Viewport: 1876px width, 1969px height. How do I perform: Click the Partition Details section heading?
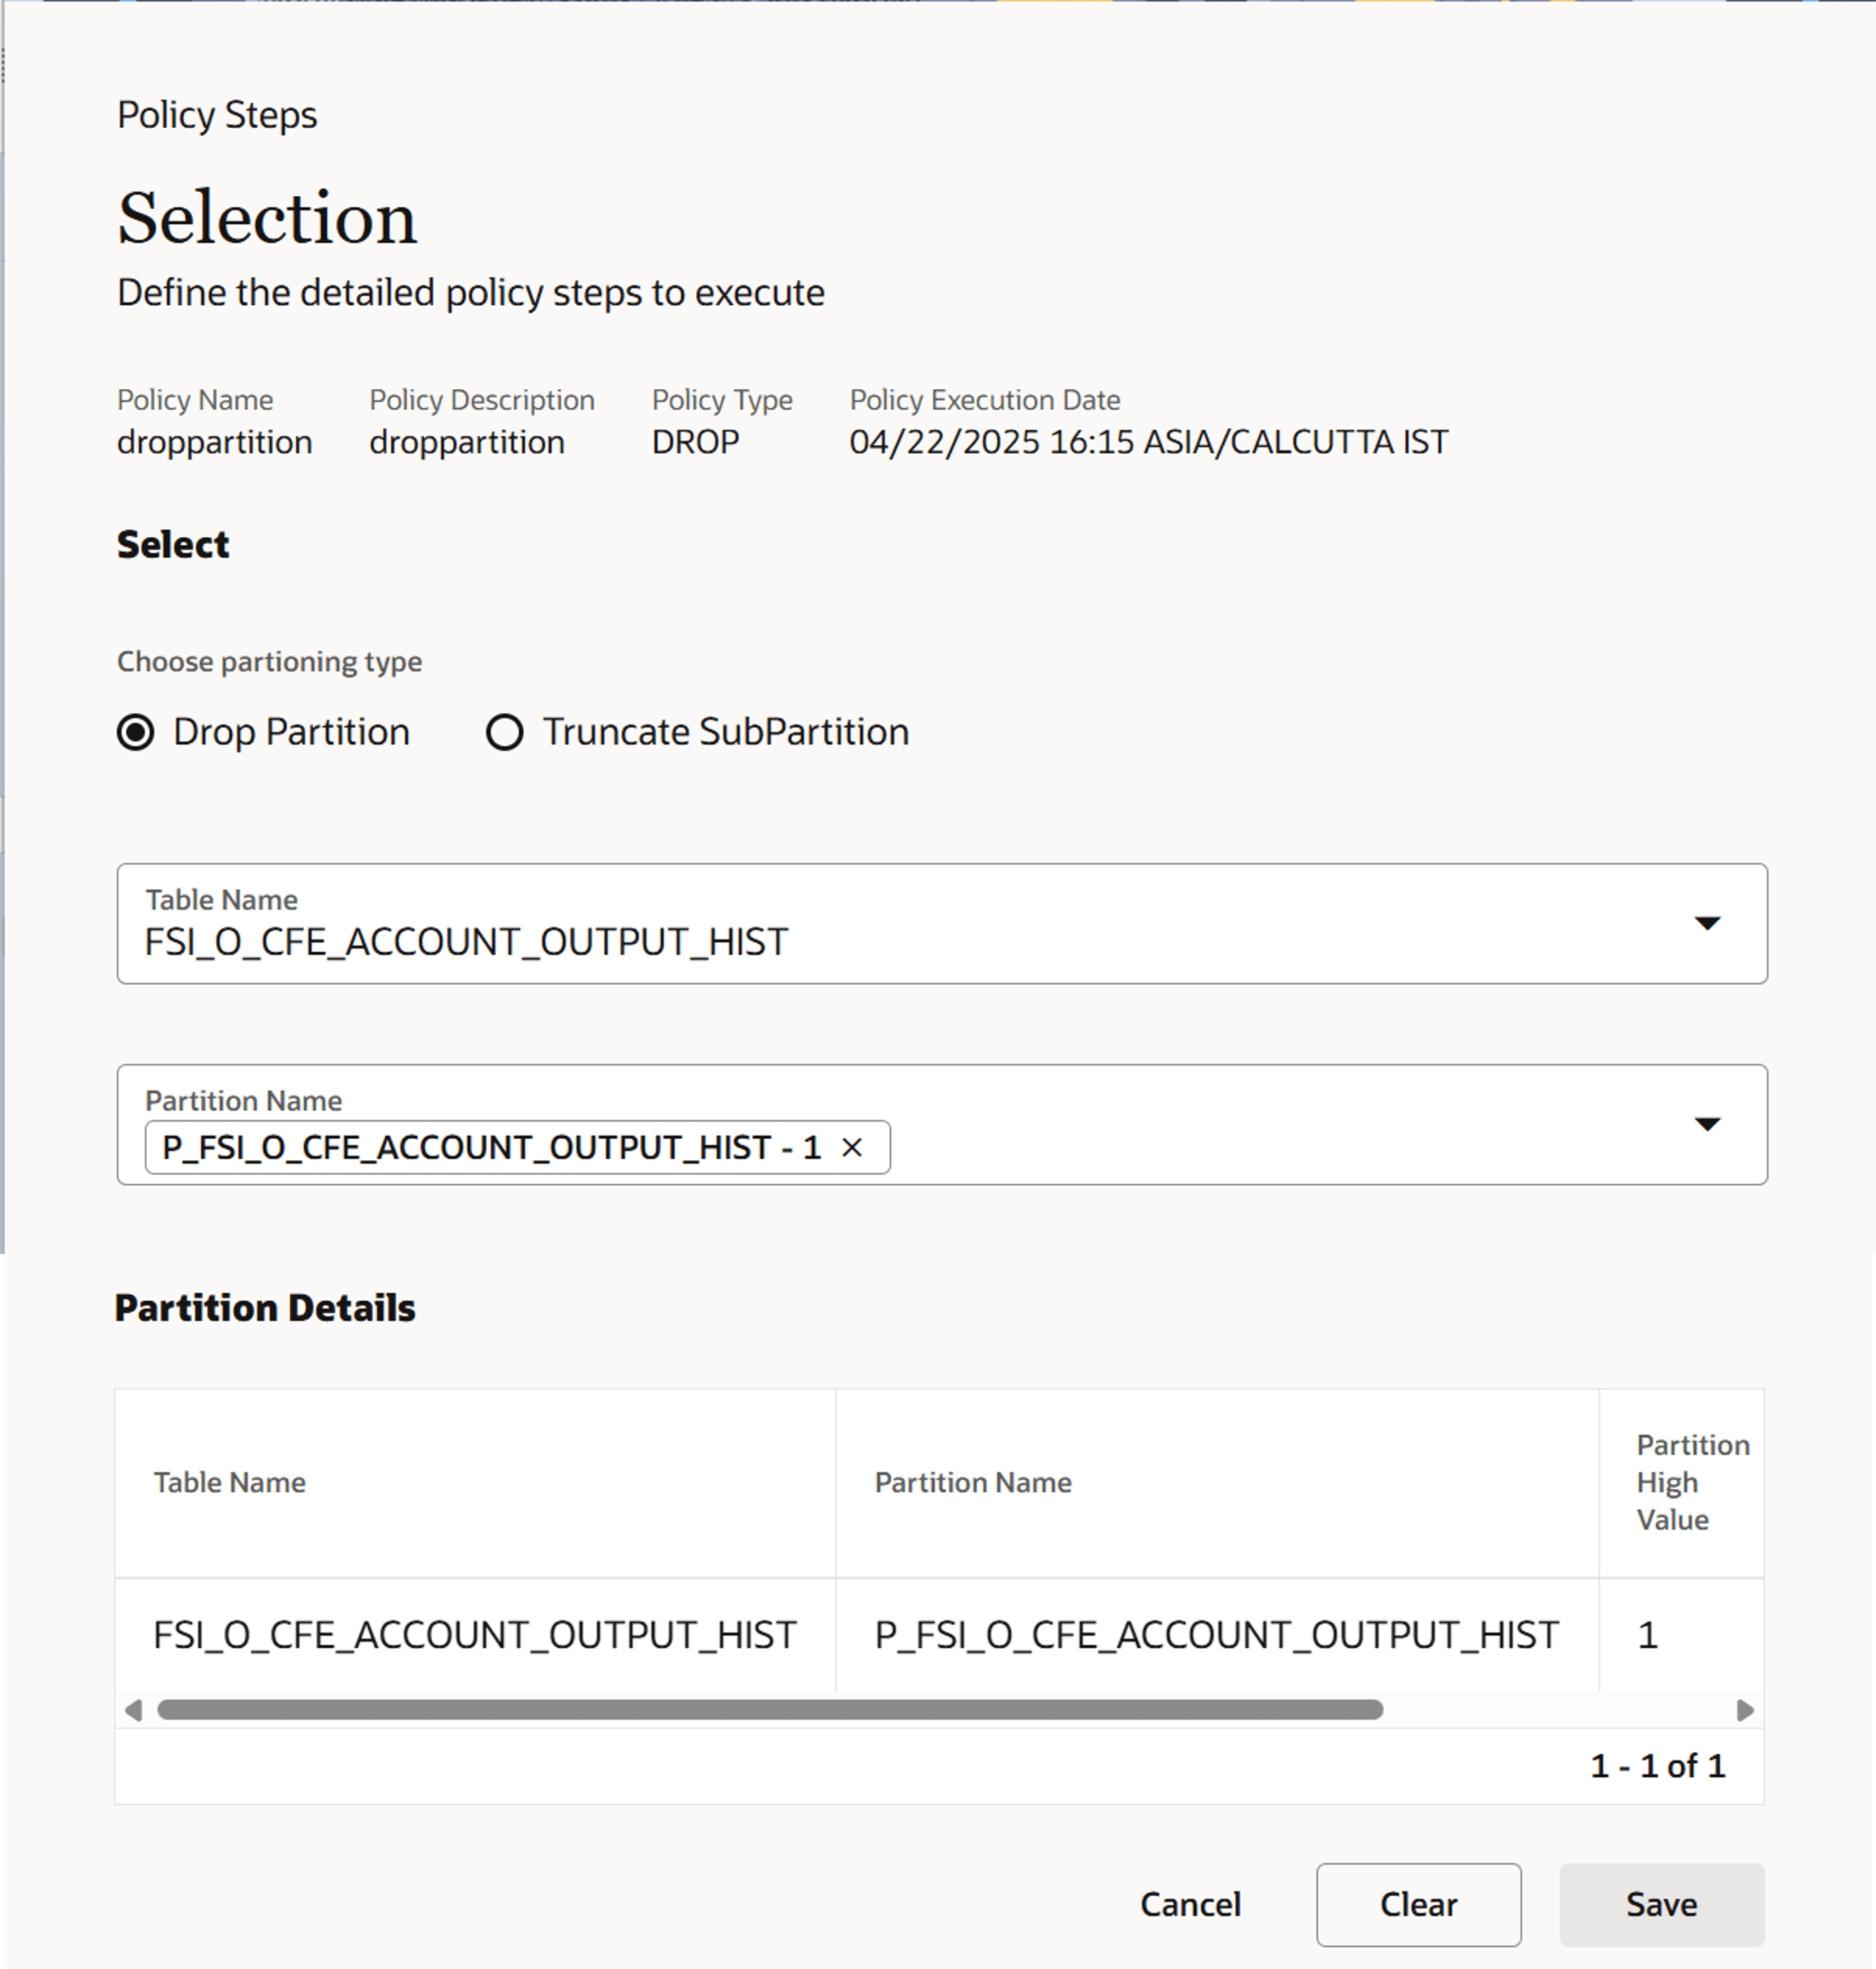click(265, 1307)
